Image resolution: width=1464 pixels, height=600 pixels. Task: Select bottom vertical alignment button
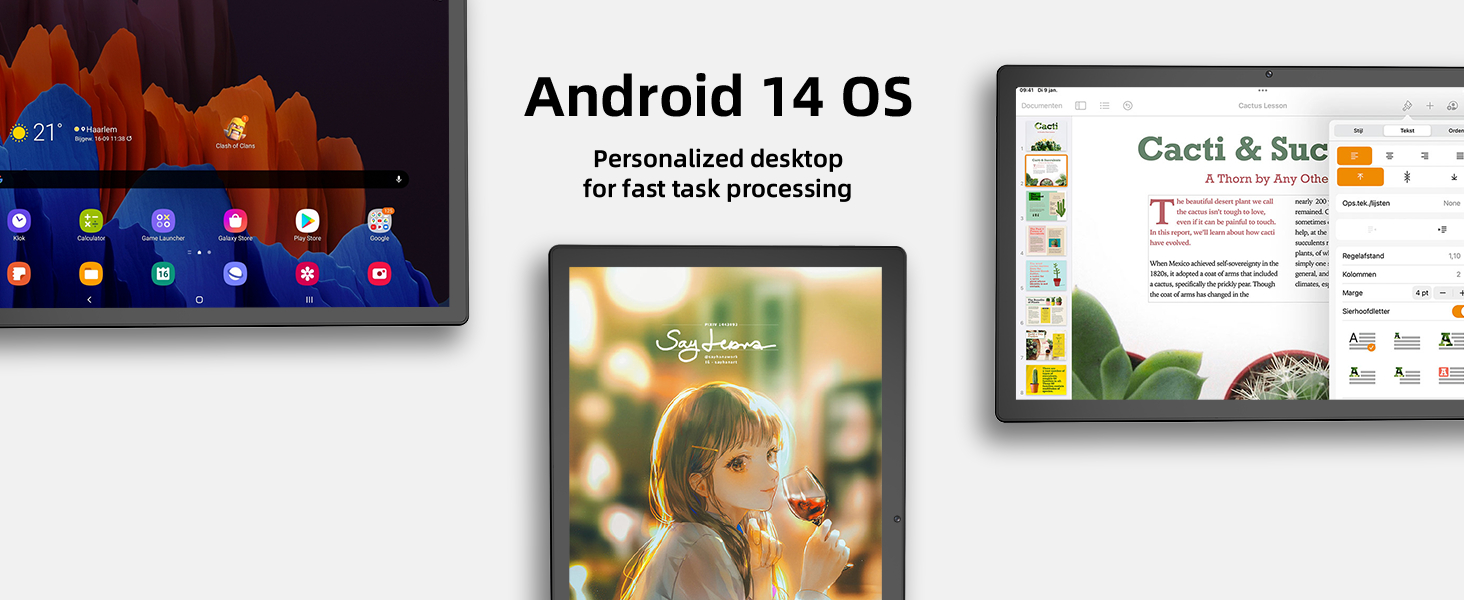[1452, 177]
